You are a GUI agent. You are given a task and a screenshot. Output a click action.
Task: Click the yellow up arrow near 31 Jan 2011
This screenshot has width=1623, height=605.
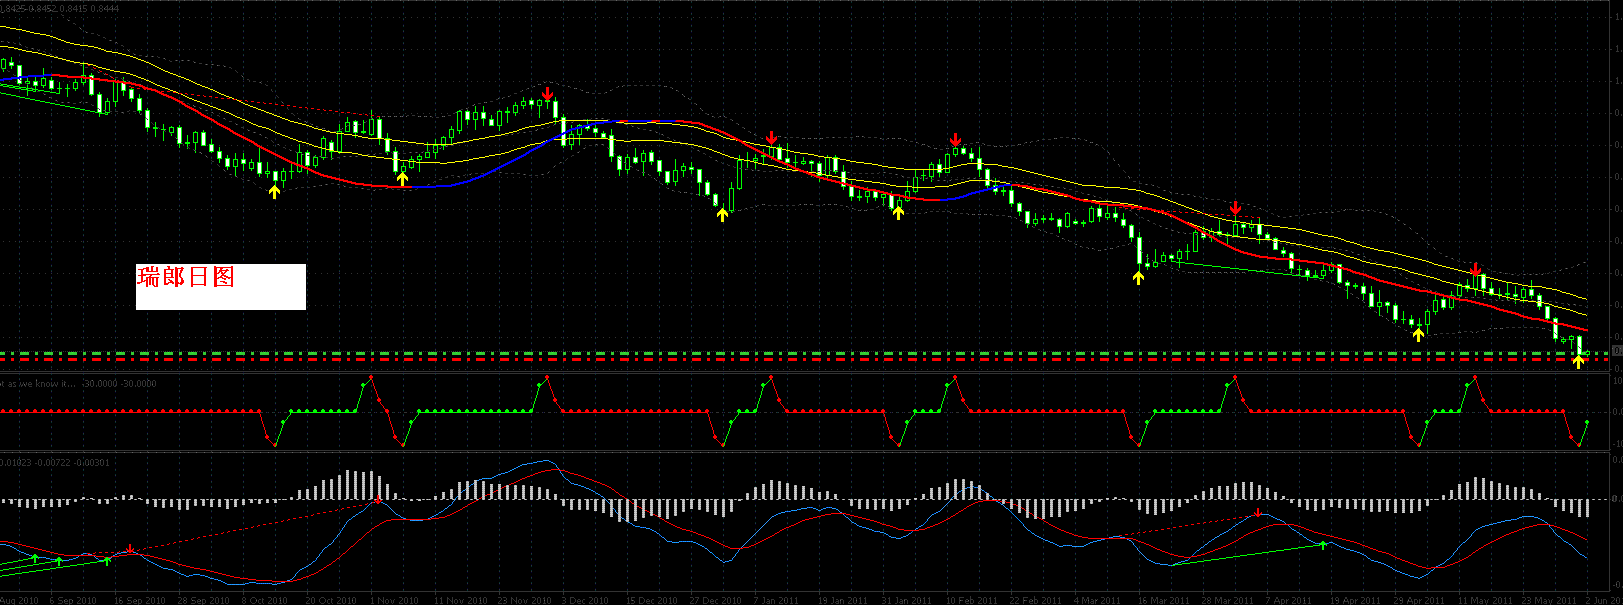(898, 212)
